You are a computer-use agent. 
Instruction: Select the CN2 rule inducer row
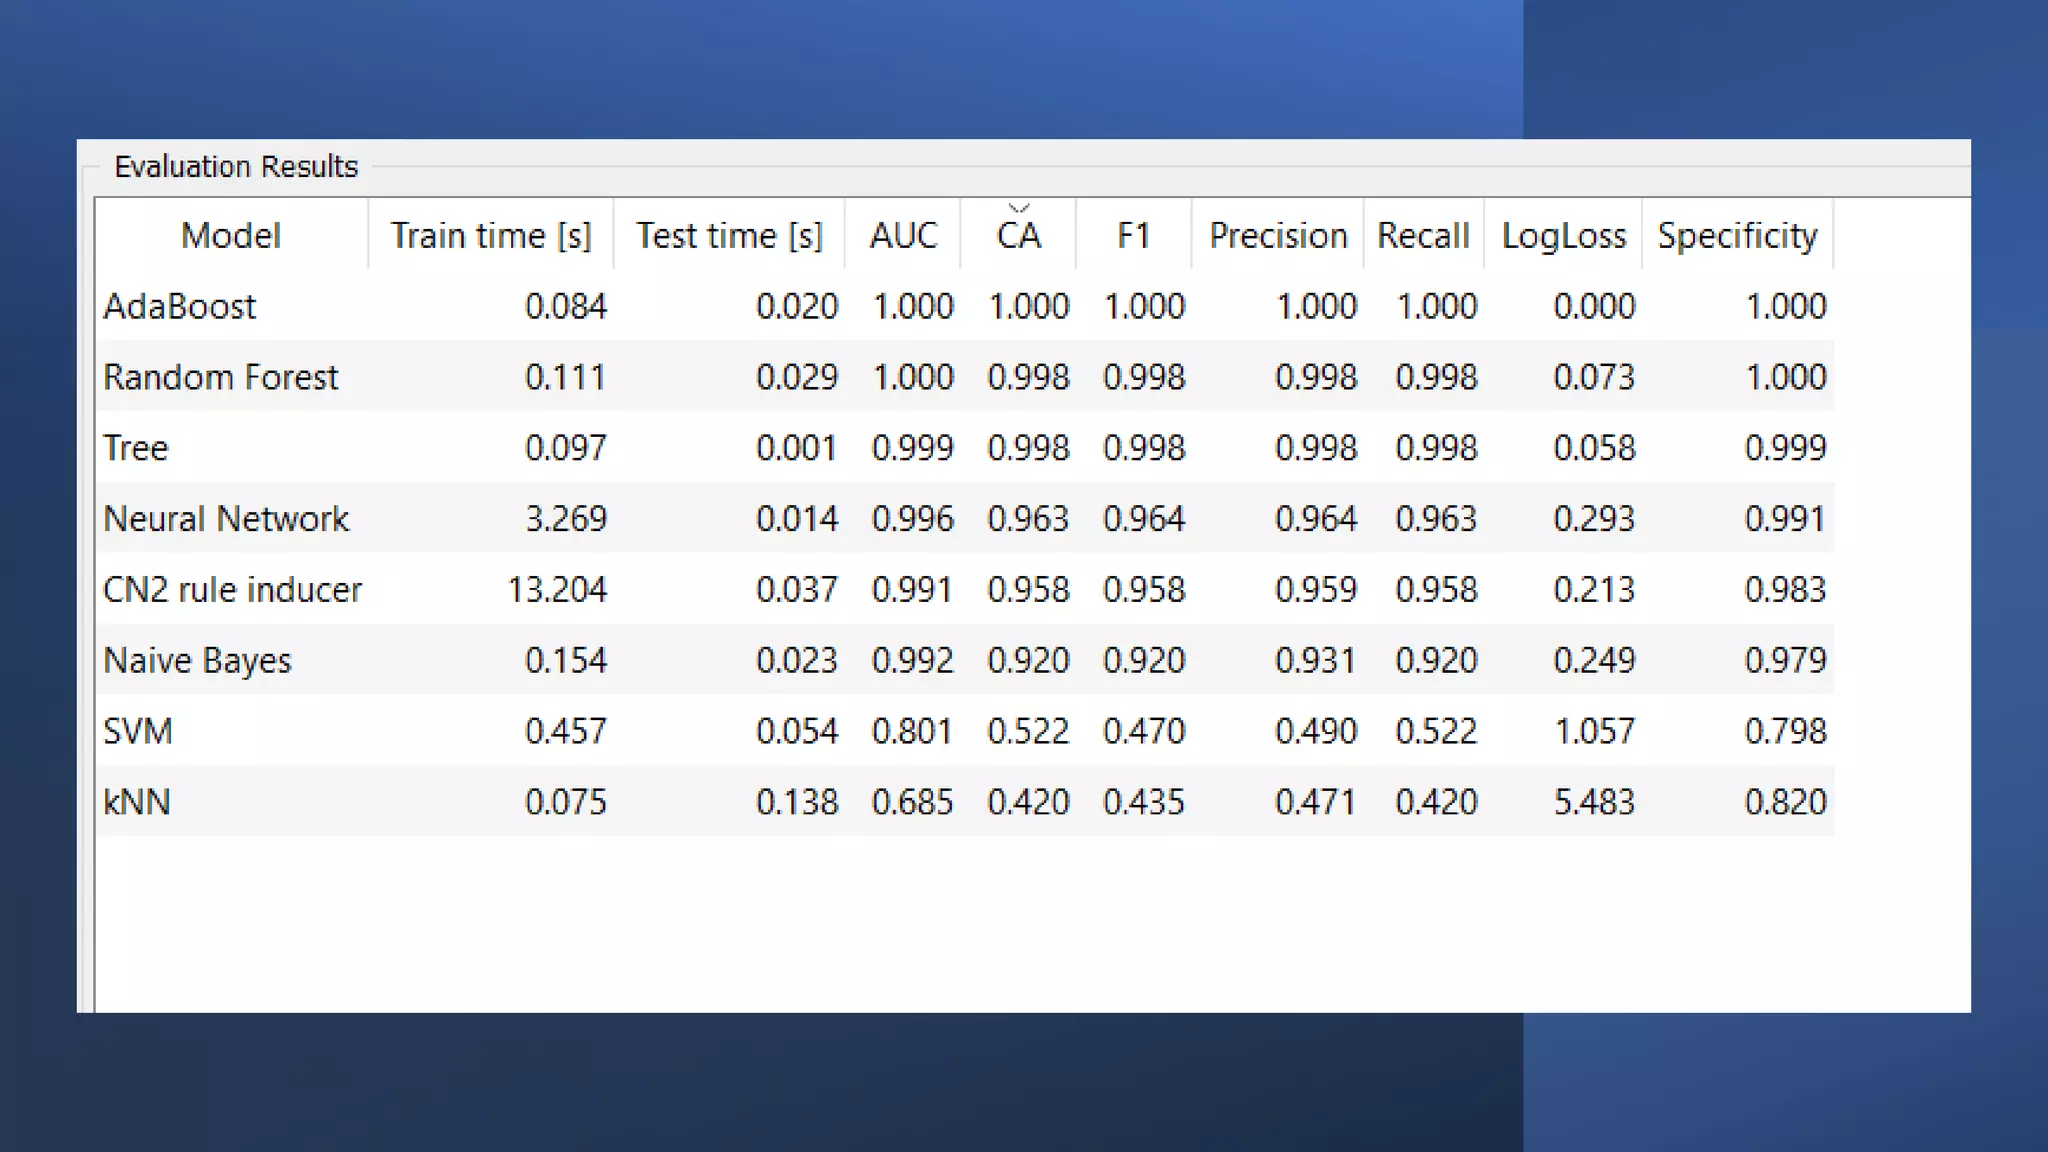coord(232,590)
